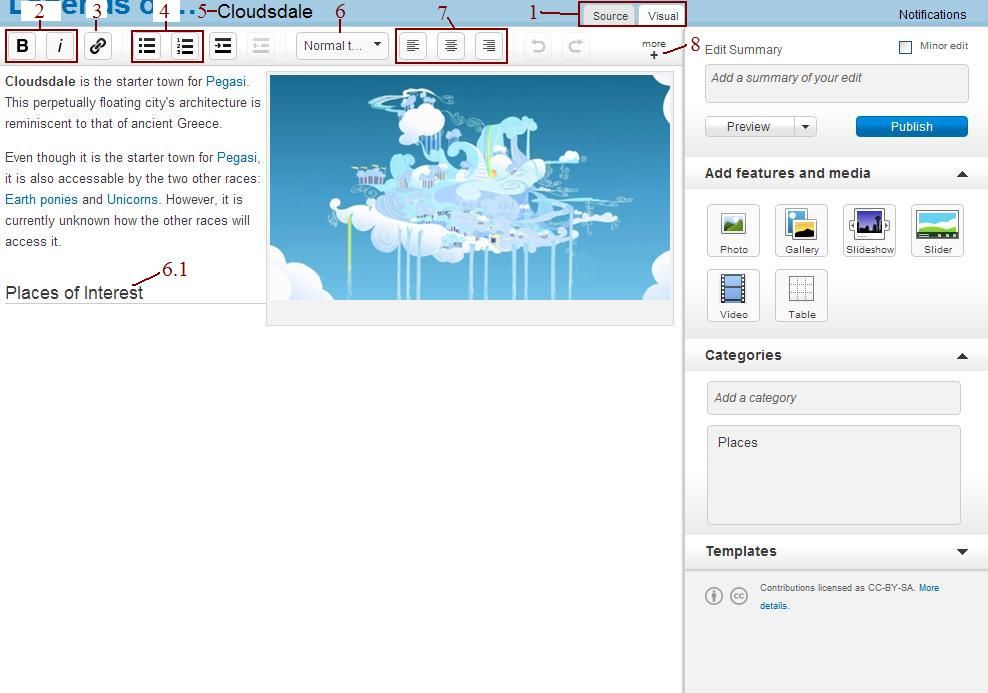Insert a link using the chain icon

98,46
